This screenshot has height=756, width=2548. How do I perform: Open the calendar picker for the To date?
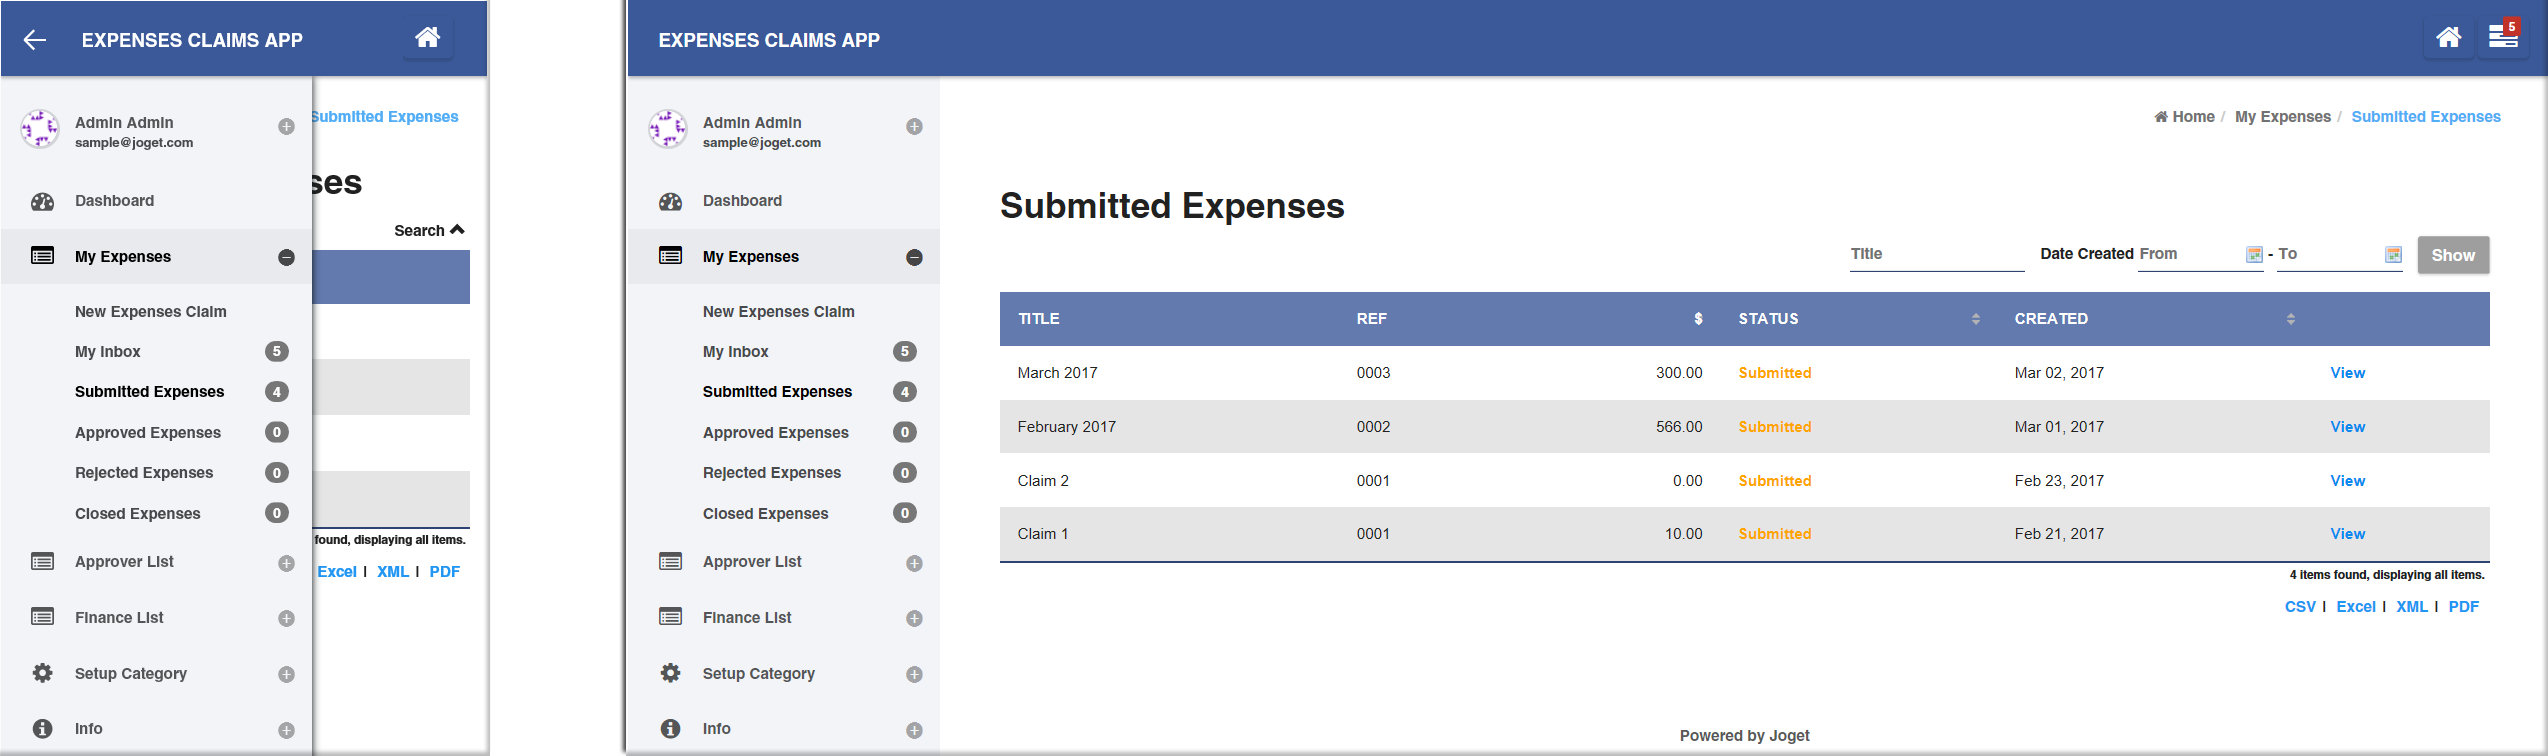click(2393, 255)
